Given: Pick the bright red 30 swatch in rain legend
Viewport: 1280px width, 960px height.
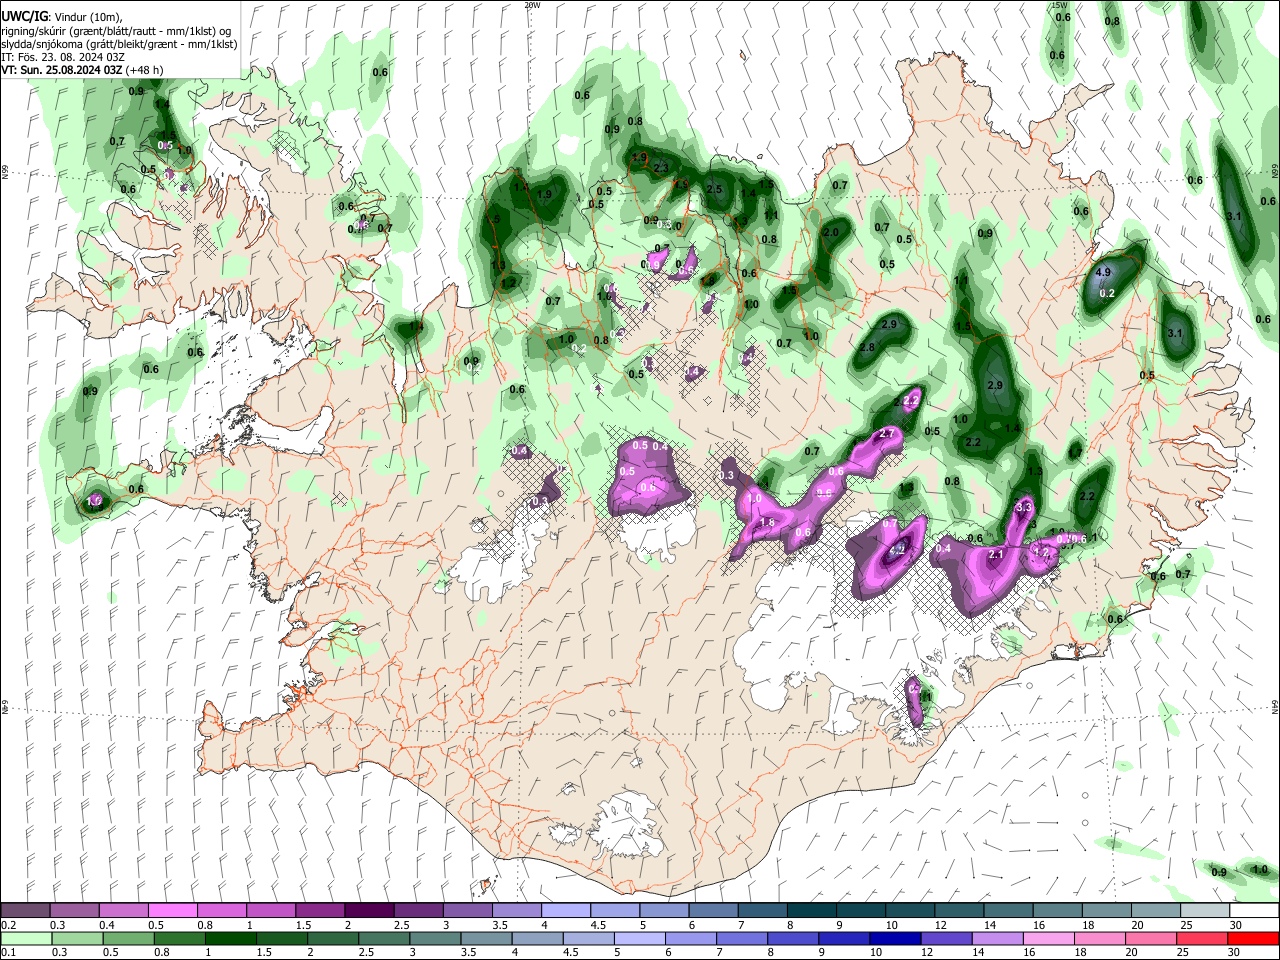Looking at the screenshot, I should tap(1254, 939).
